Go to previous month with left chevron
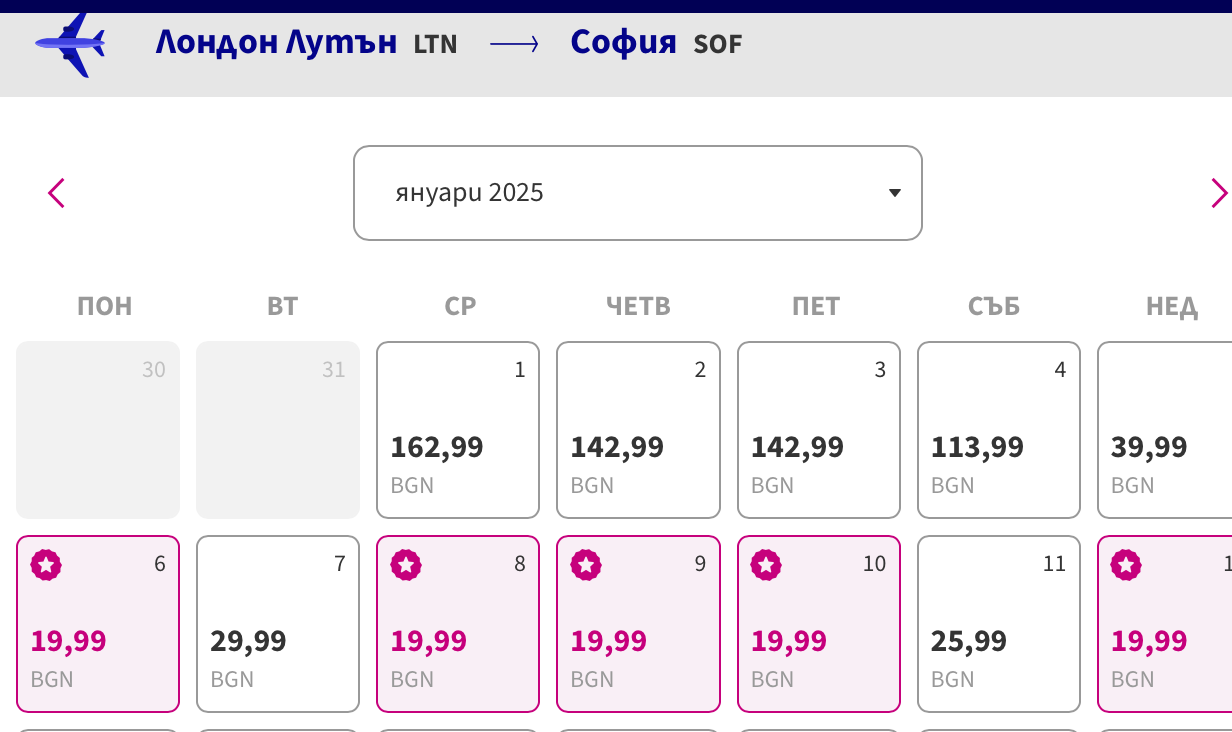This screenshot has height=732, width=1232. tap(56, 193)
